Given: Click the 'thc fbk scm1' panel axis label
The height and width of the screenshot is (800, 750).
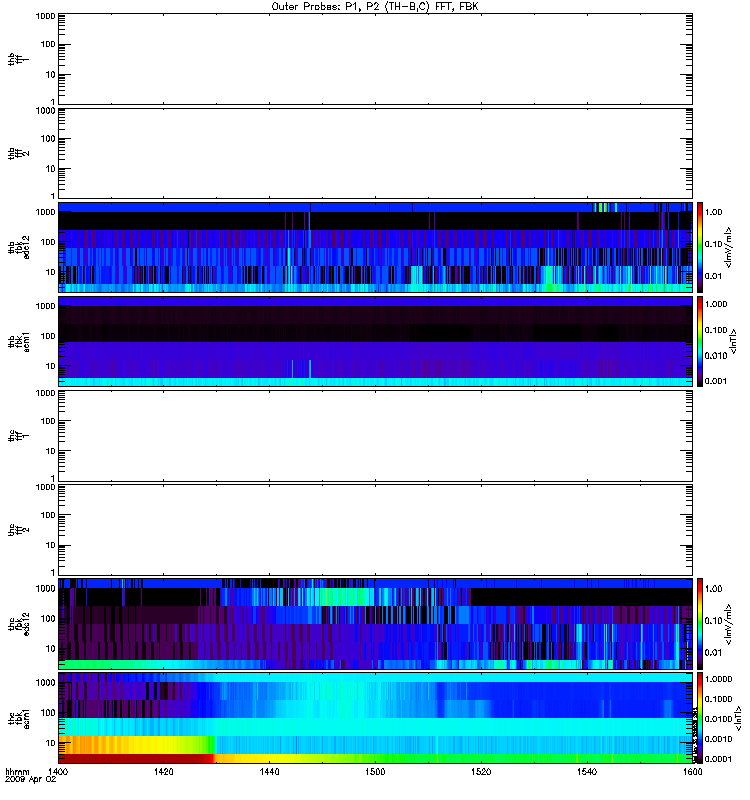Looking at the screenshot, I should (19, 718).
